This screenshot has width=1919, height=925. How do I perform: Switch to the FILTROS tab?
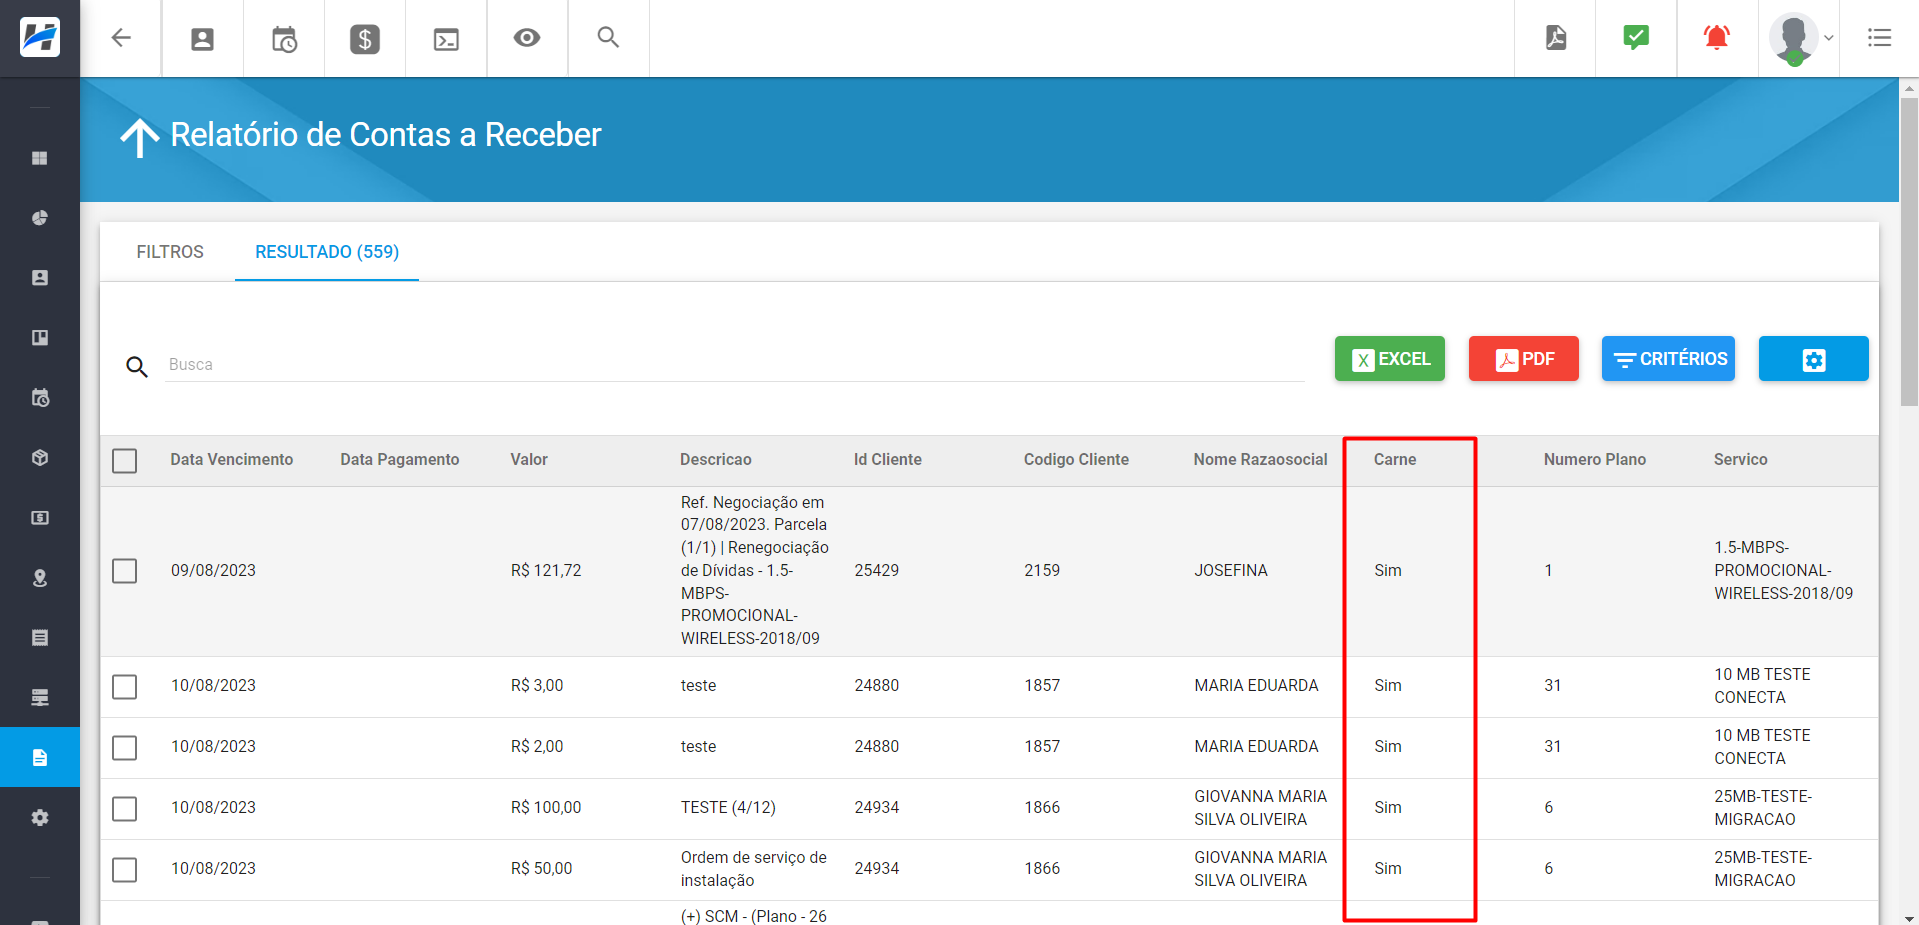tap(170, 252)
